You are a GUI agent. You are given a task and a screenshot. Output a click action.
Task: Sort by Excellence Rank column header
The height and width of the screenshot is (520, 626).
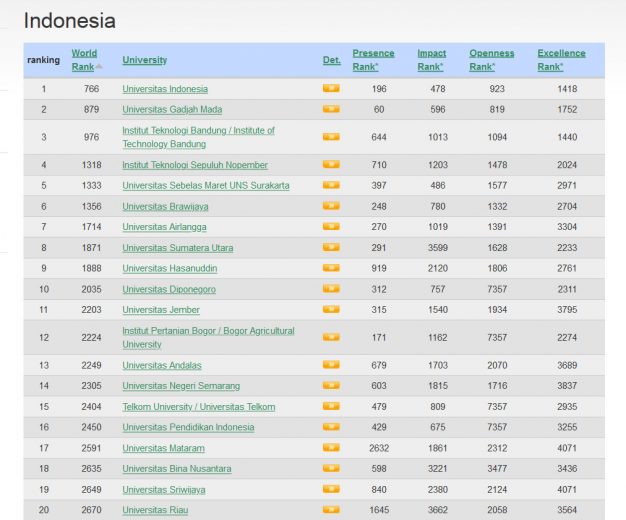pos(560,59)
